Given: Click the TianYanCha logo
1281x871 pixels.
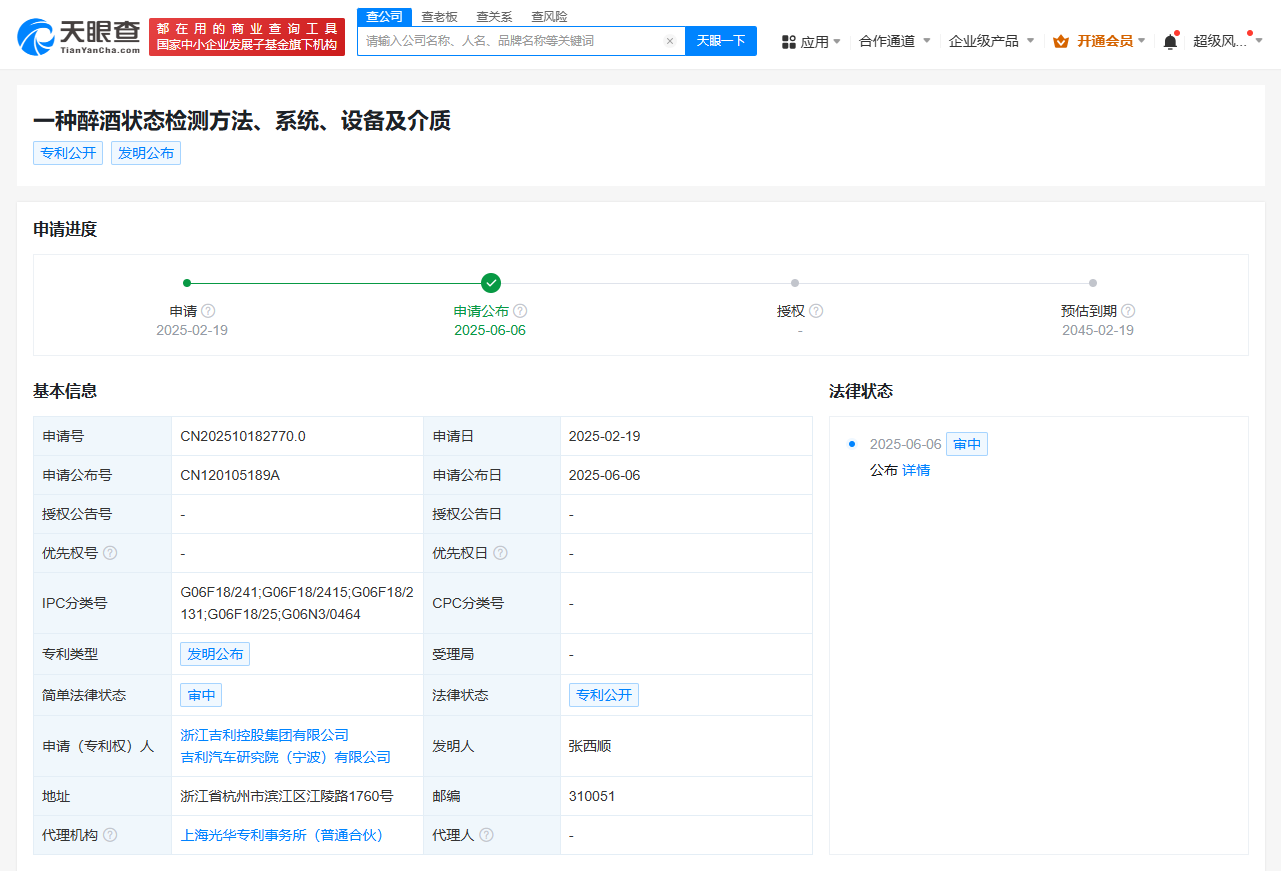Looking at the screenshot, I should [x=79, y=36].
